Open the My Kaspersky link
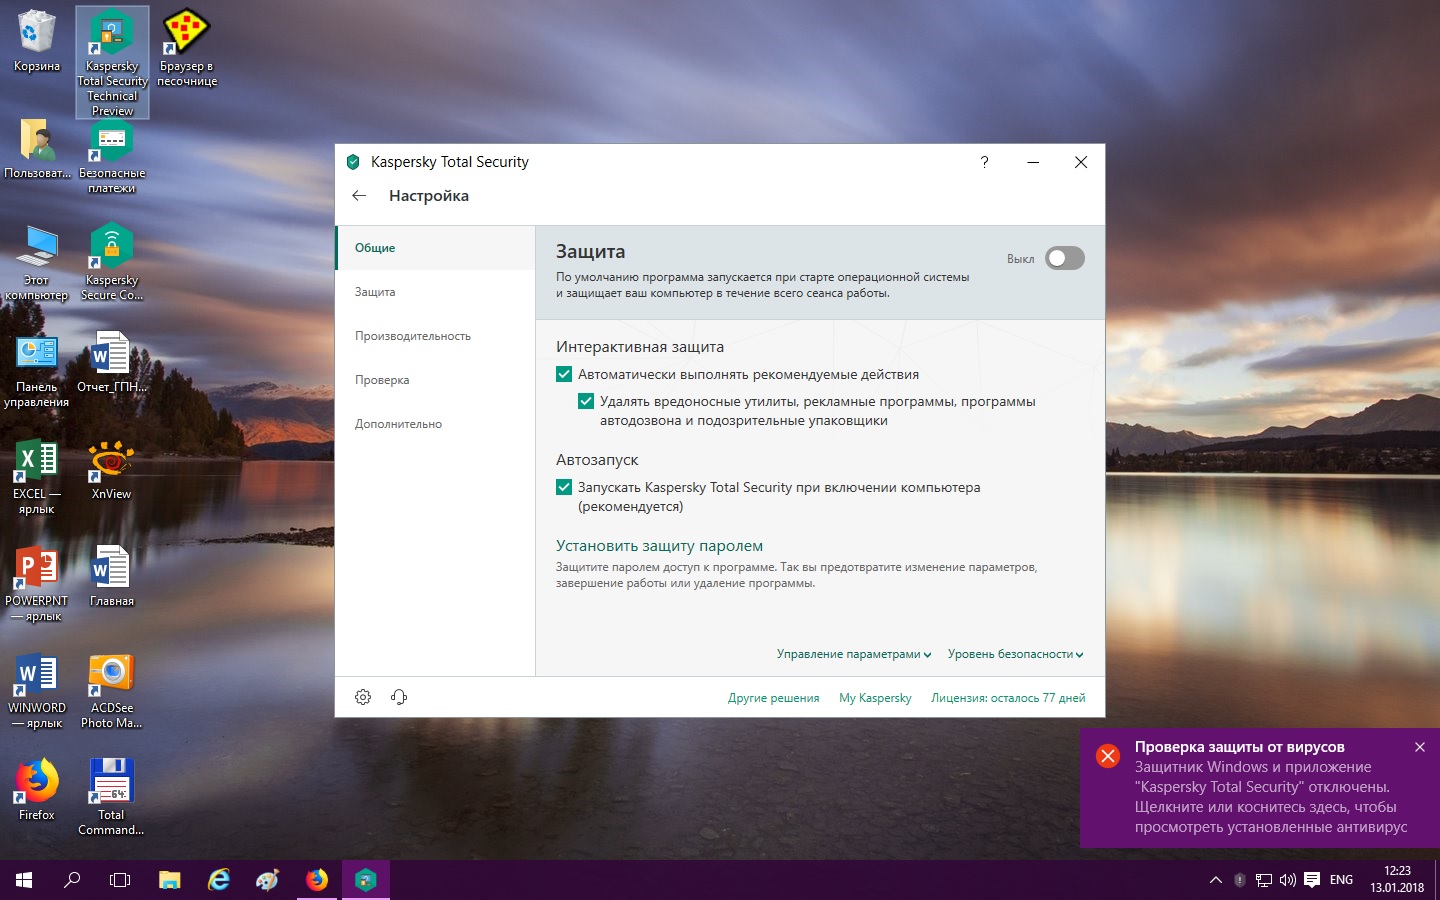Image resolution: width=1440 pixels, height=900 pixels. tap(875, 698)
